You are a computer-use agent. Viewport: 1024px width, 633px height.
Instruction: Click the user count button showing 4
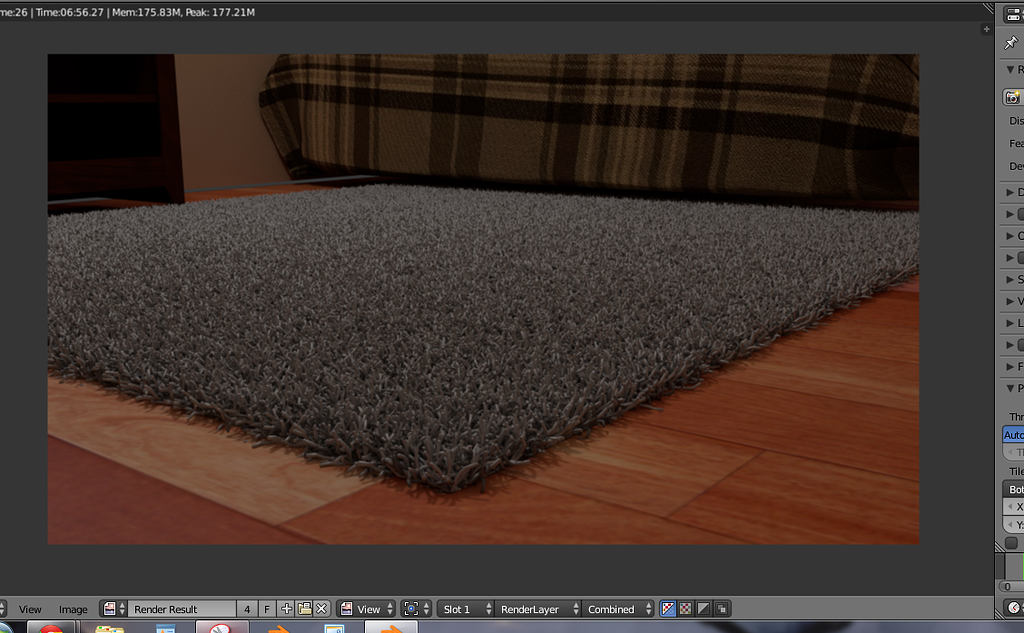[x=247, y=609]
